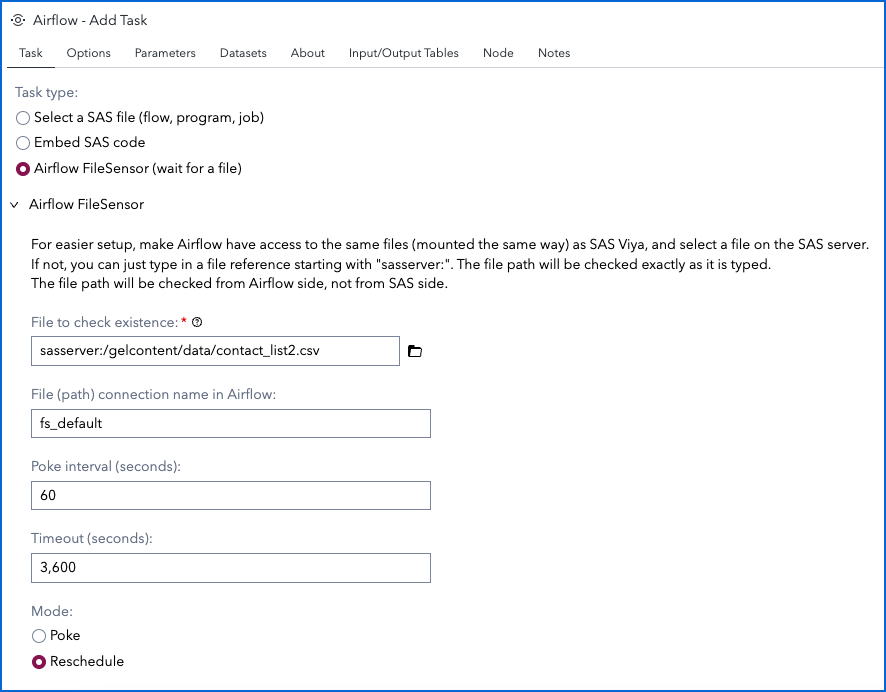Focus the connection name field with fs_default
This screenshot has height=692, width=886.
[x=231, y=423]
